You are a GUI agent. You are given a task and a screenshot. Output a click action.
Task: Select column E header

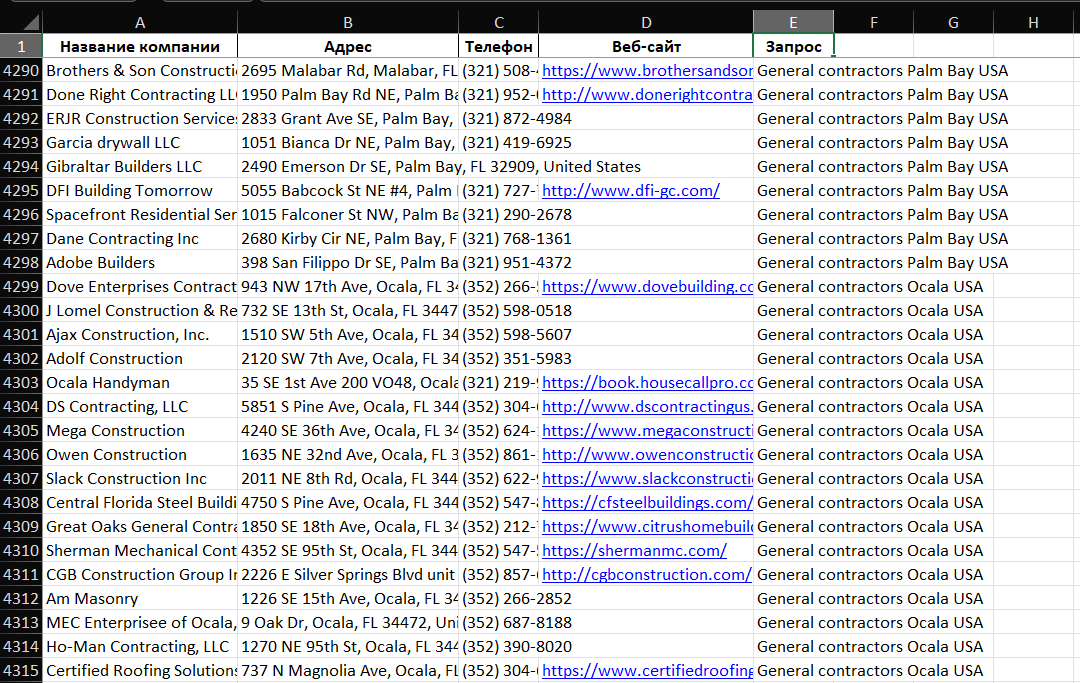click(793, 23)
